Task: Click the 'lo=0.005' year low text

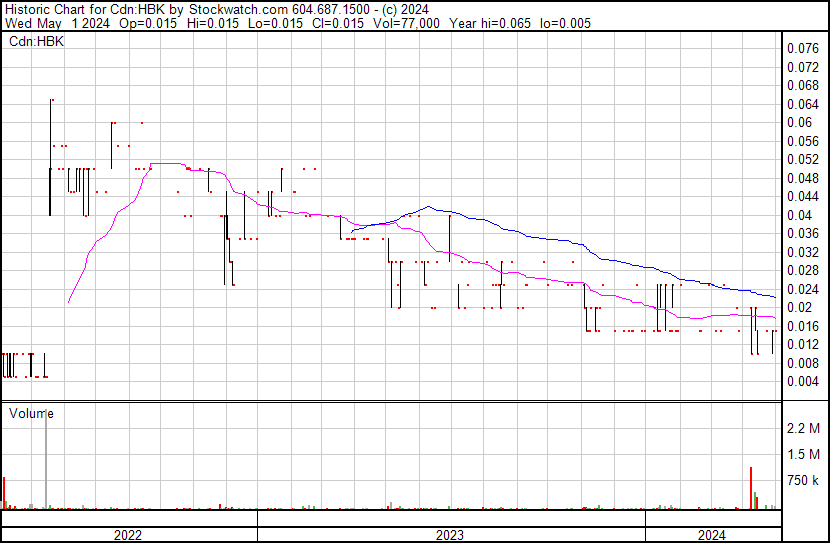Action: point(565,23)
